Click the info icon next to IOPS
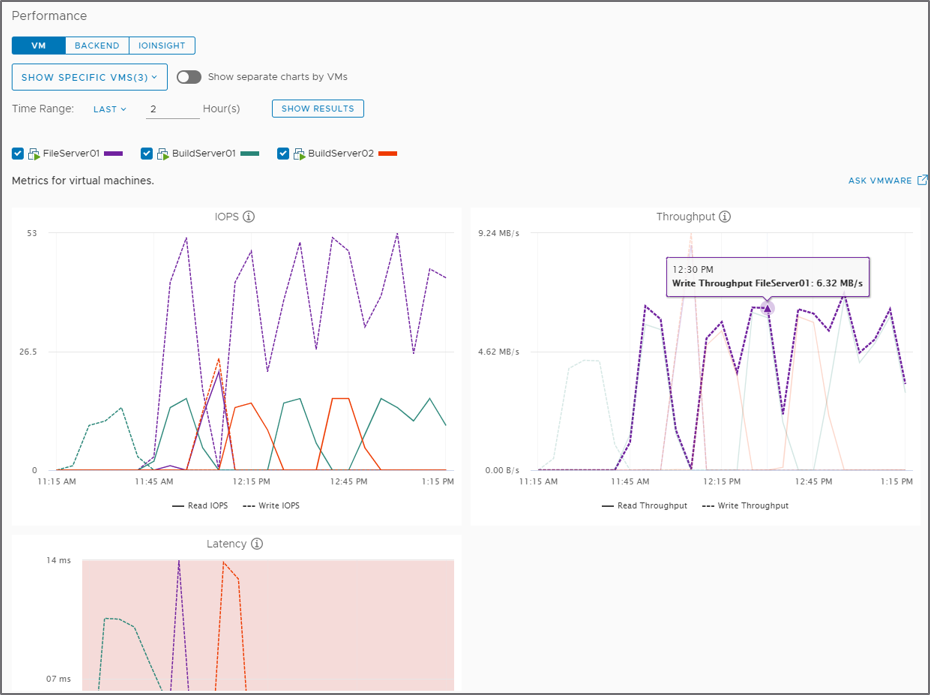The image size is (930, 695). [249, 216]
